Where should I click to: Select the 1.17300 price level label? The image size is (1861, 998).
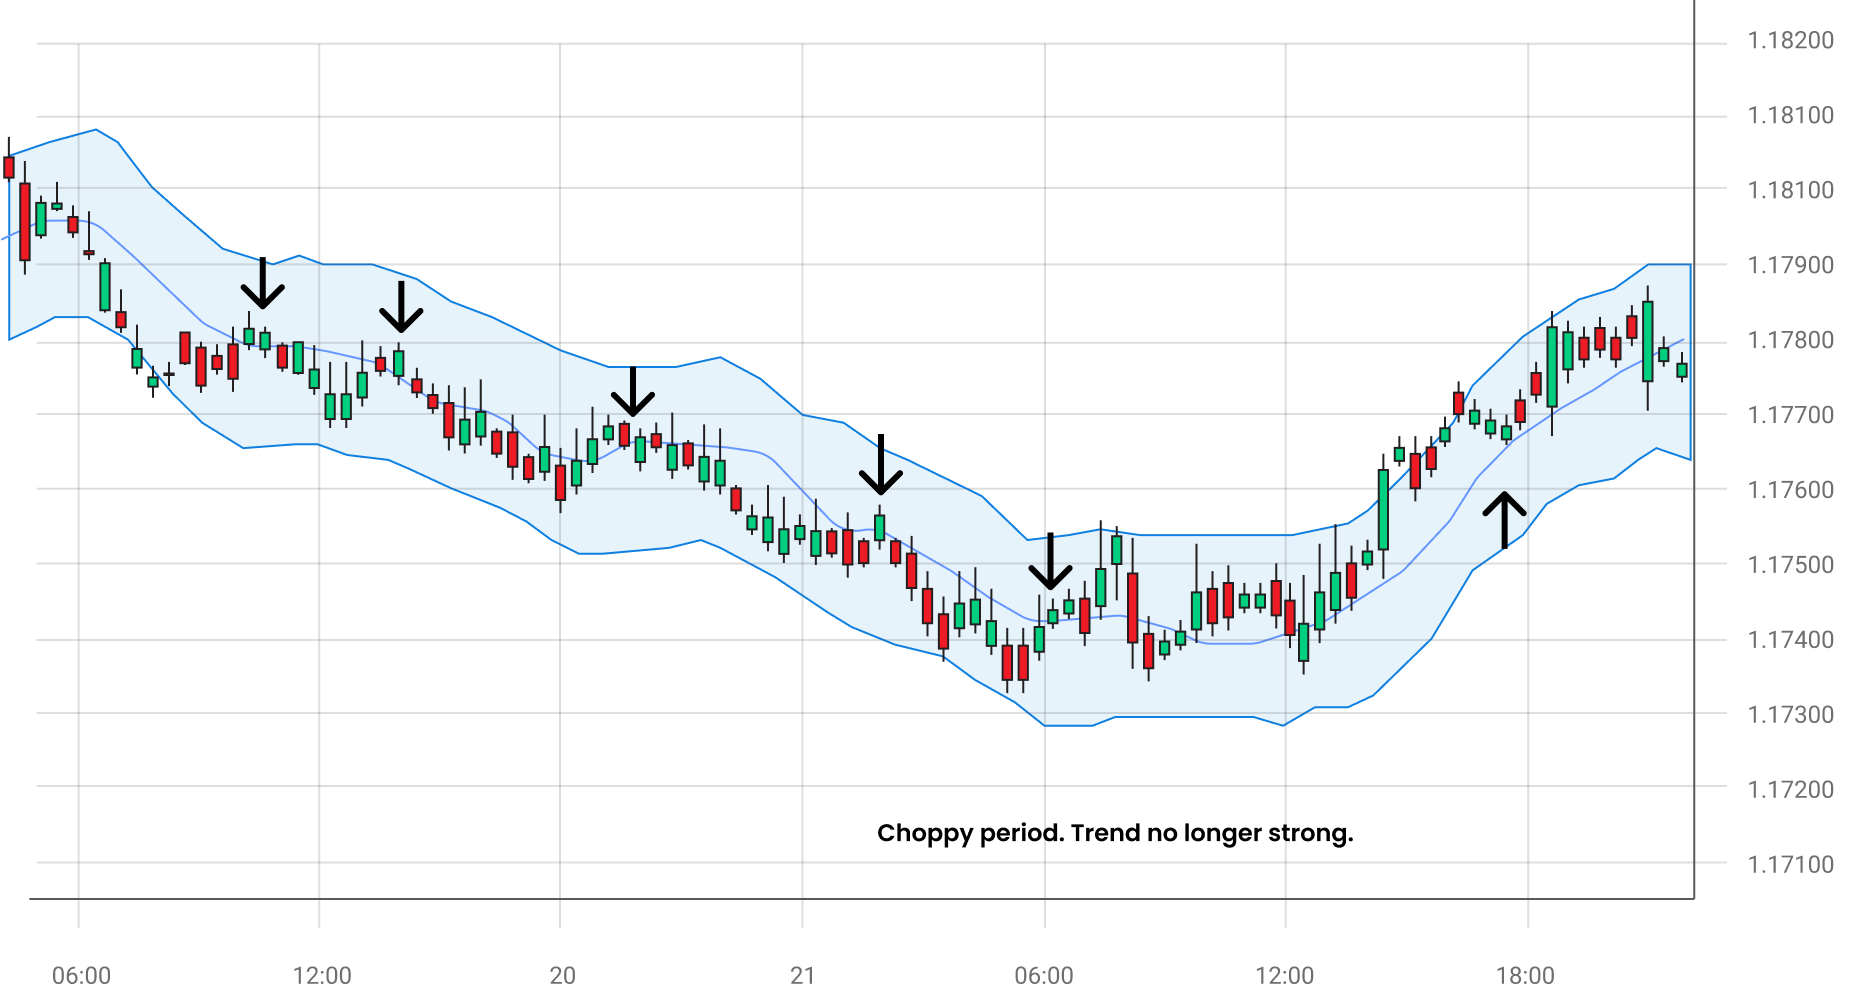(1790, 716)
